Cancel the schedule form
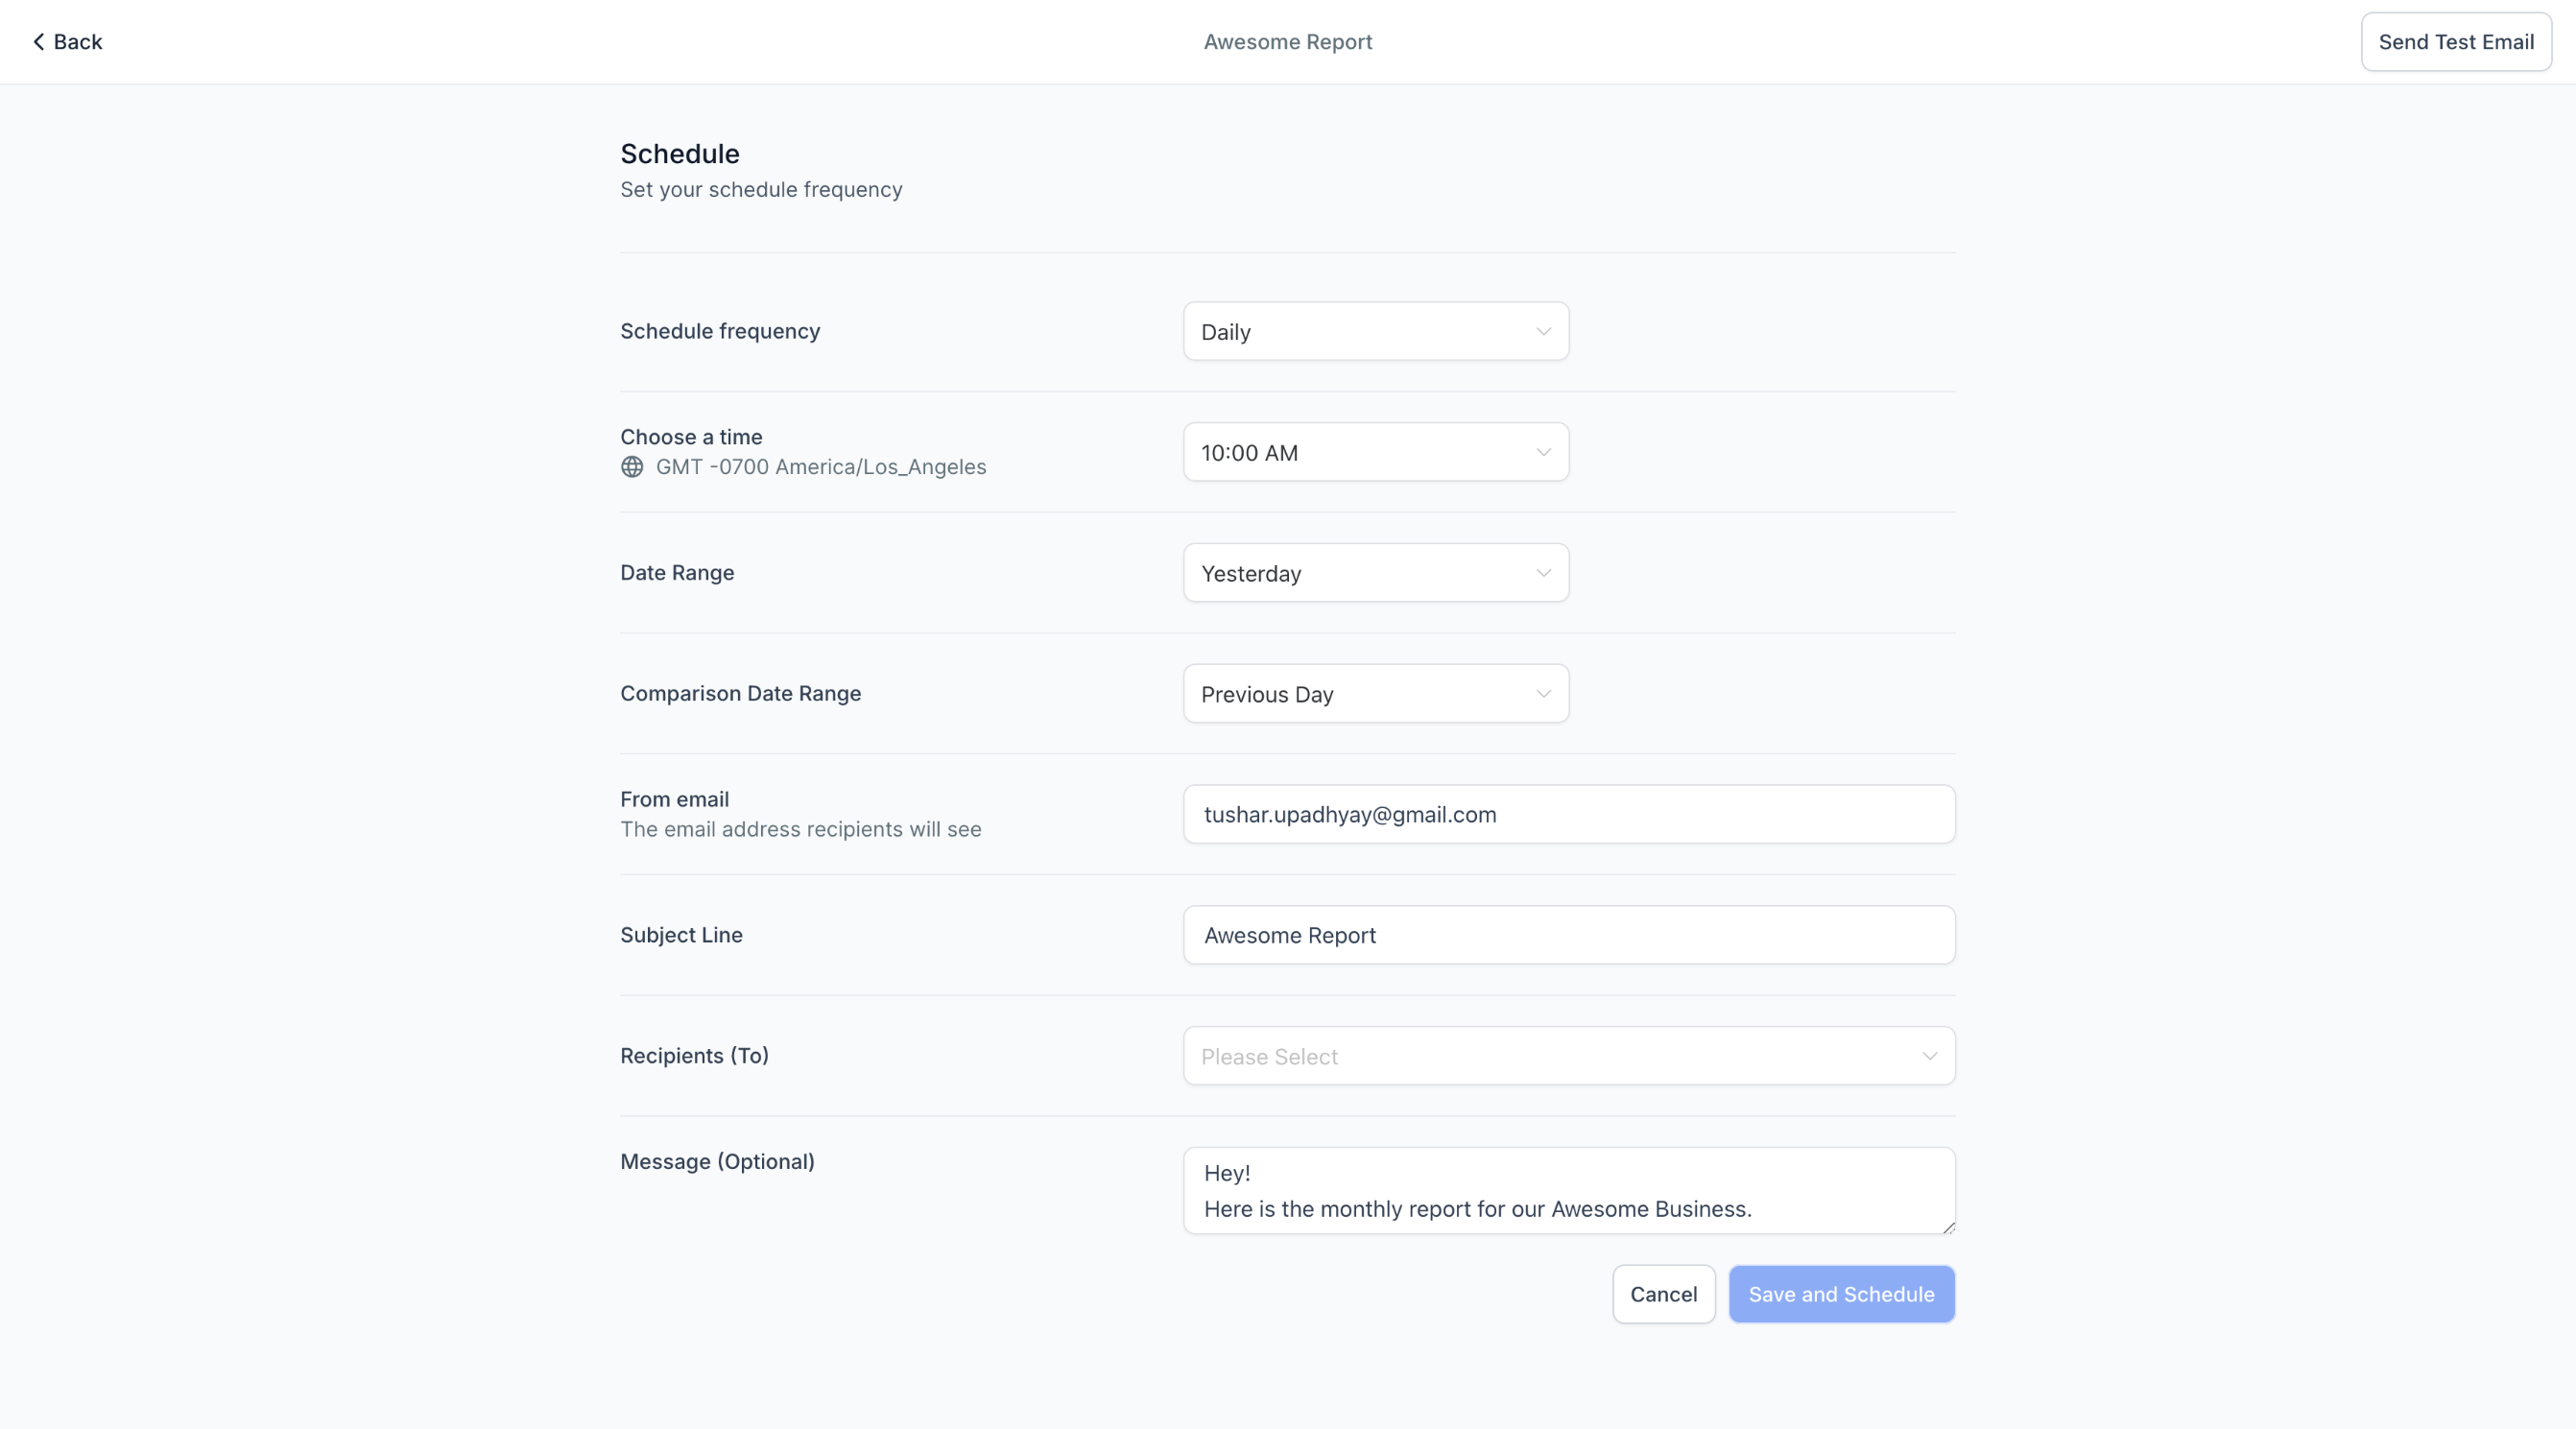The width and height of the screenshot is (2576, 1429). 1664,1294
